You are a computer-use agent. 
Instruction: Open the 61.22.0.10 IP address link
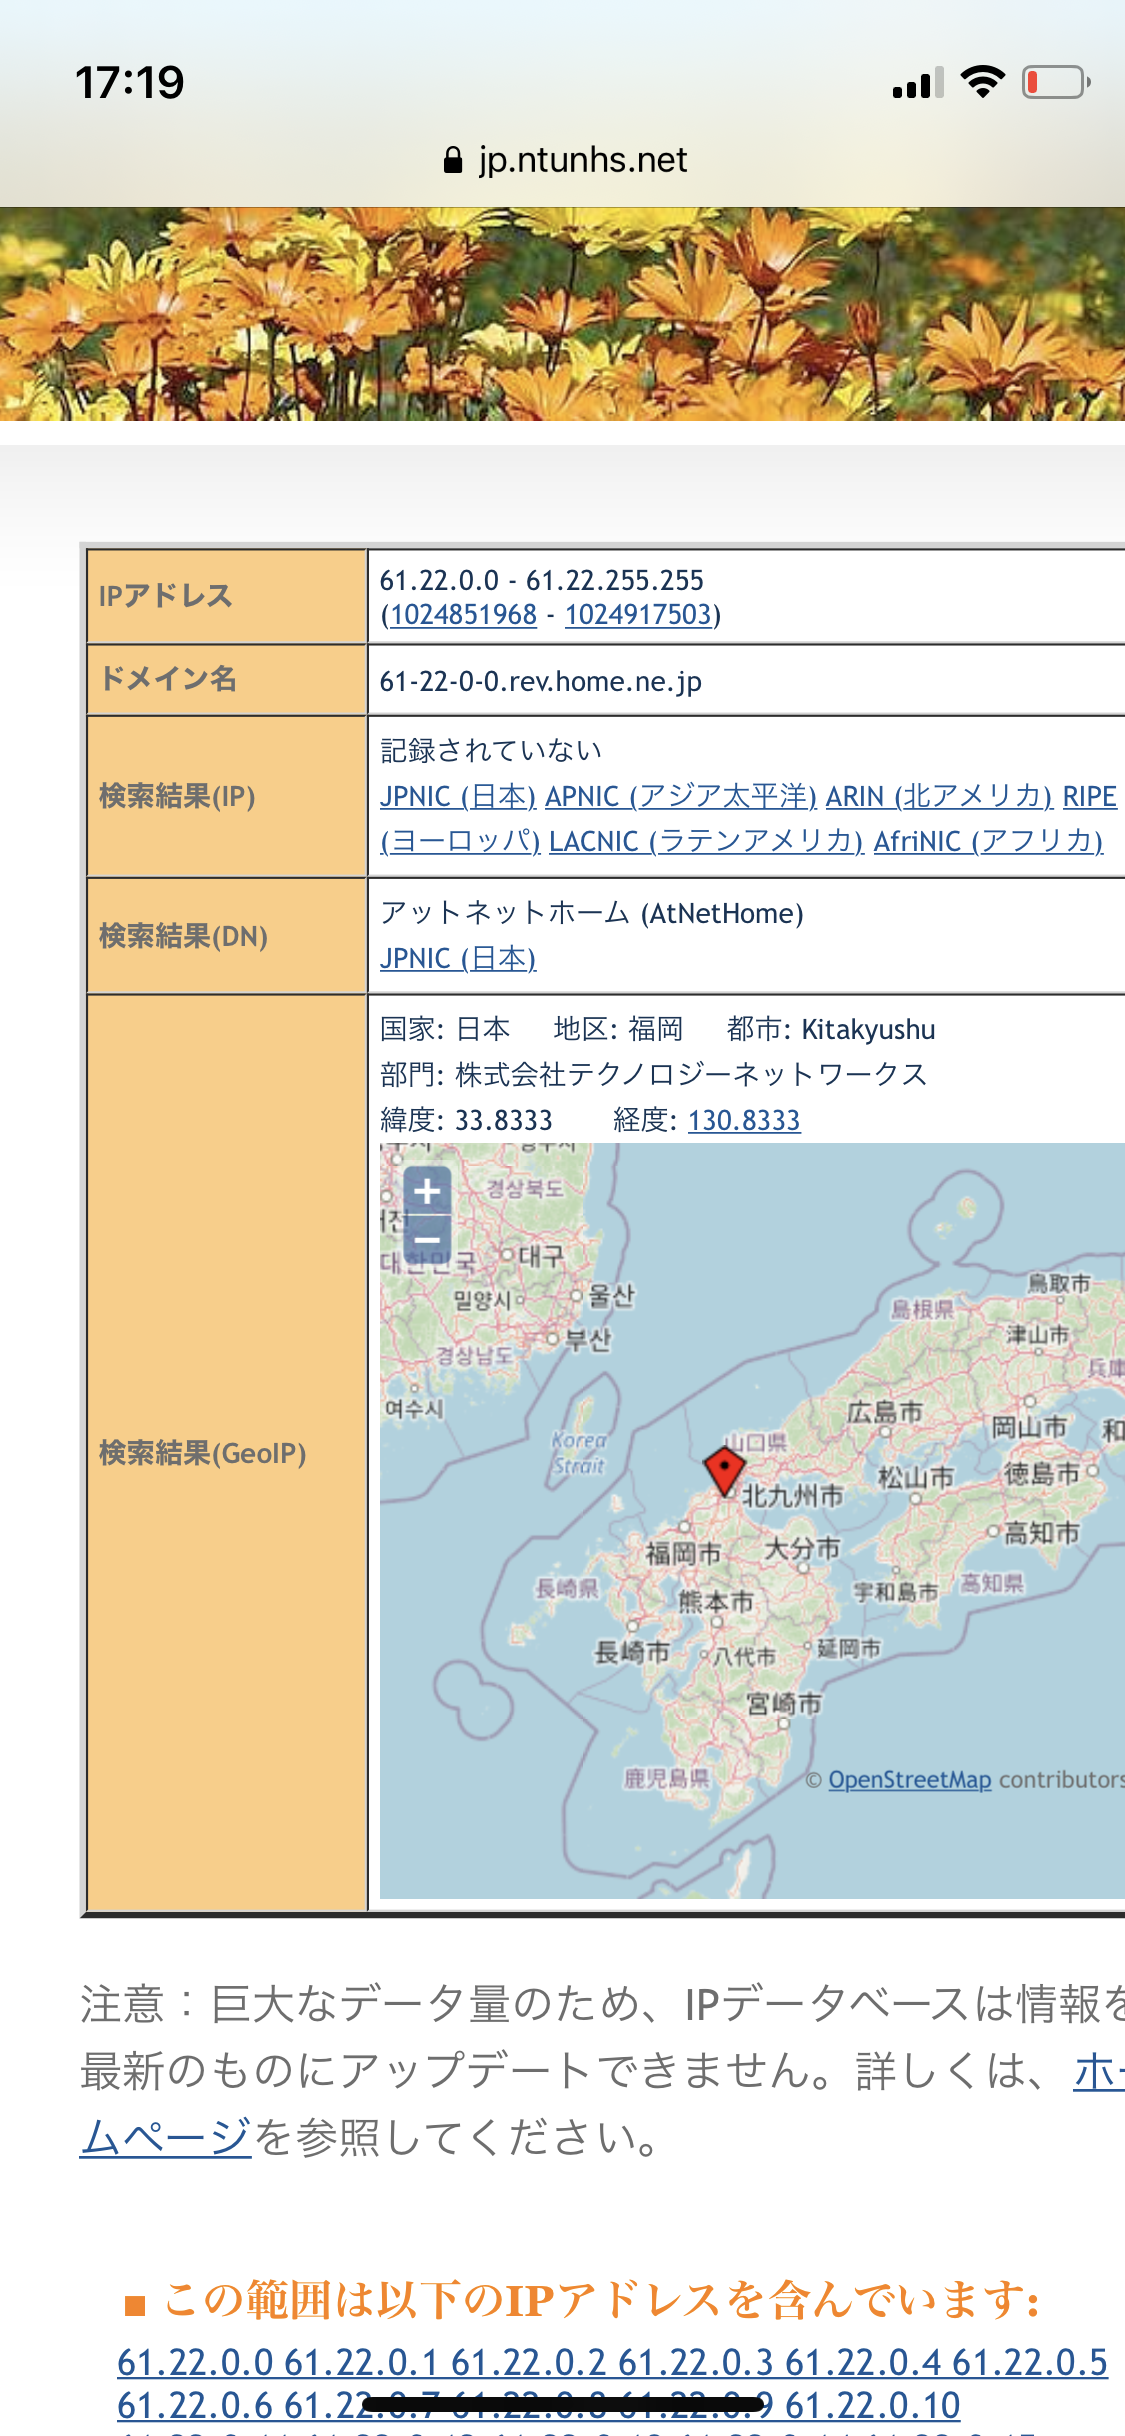click(872, 2405)
